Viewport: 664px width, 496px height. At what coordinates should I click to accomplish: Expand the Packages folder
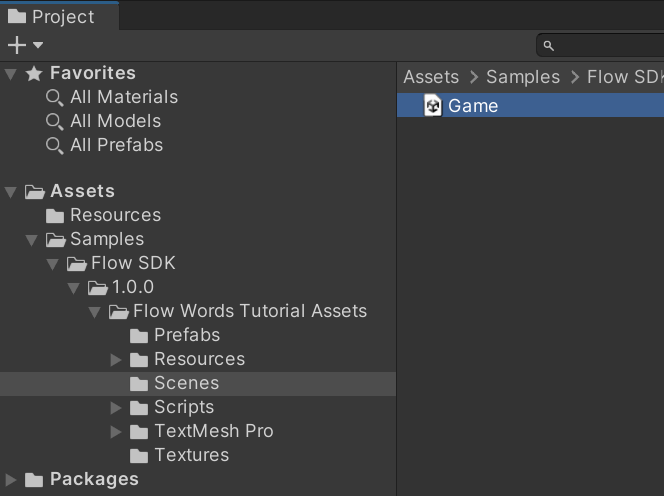11,479
